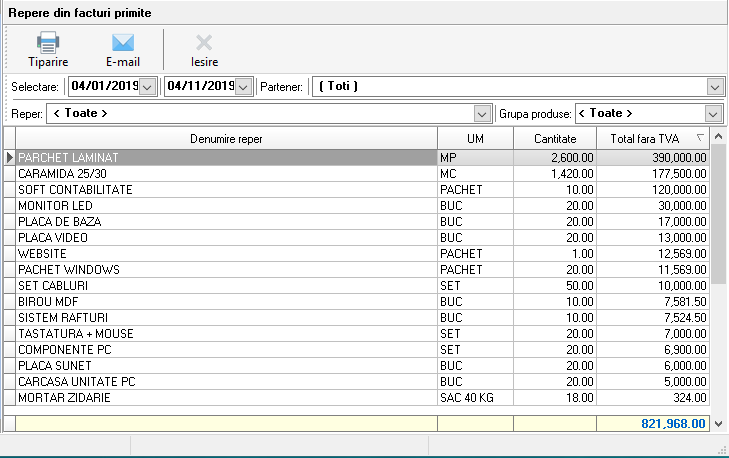Select the SOFT CONTABILITATE row
Screen dimensions: 729x458
[226, 190]
